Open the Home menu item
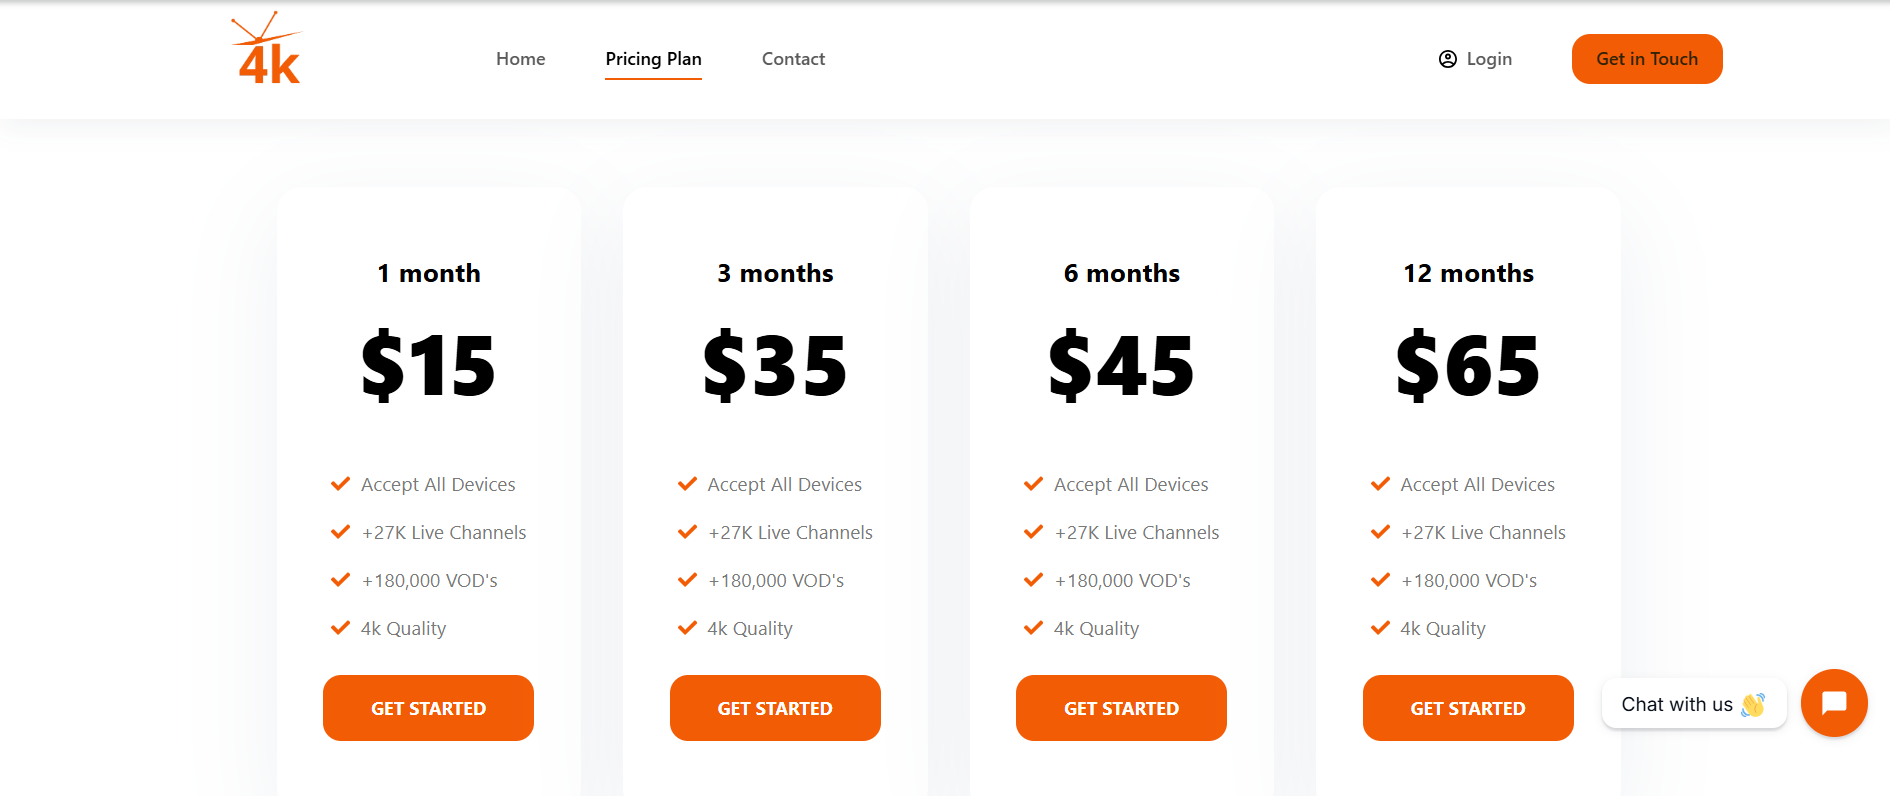This screenshot has height=796, width=1890. (x=520, y=59)
